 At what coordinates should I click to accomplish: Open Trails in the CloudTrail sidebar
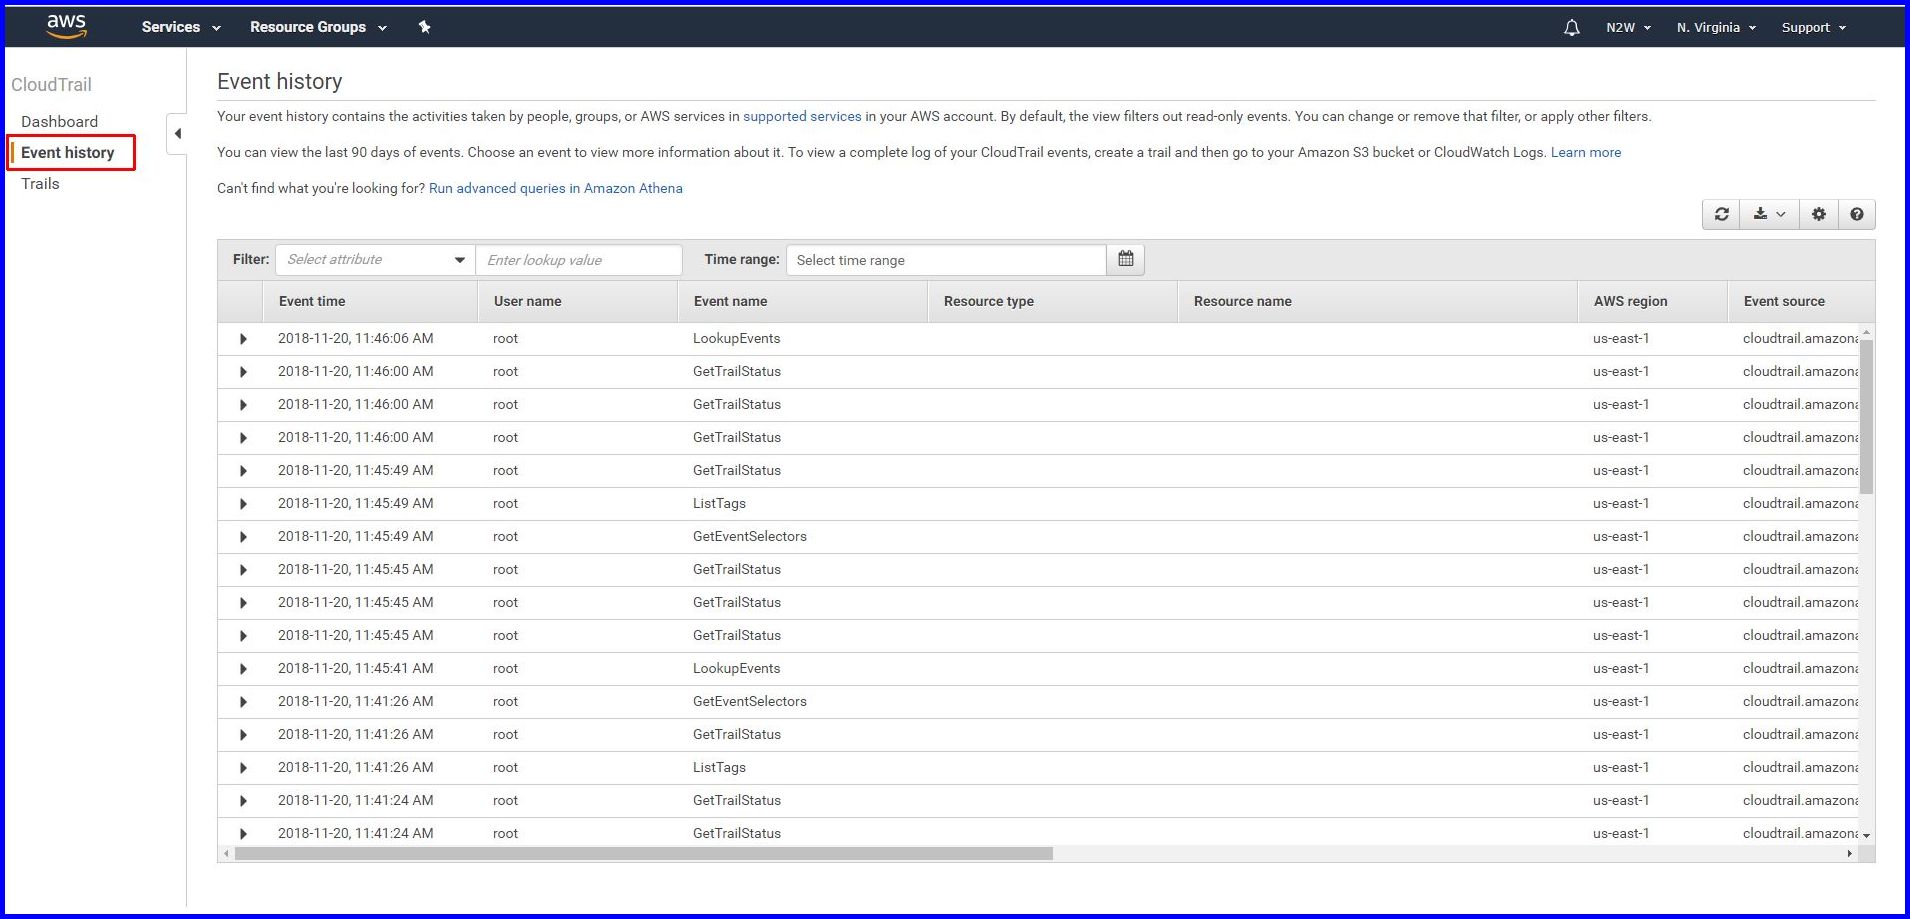click(40, 184)
